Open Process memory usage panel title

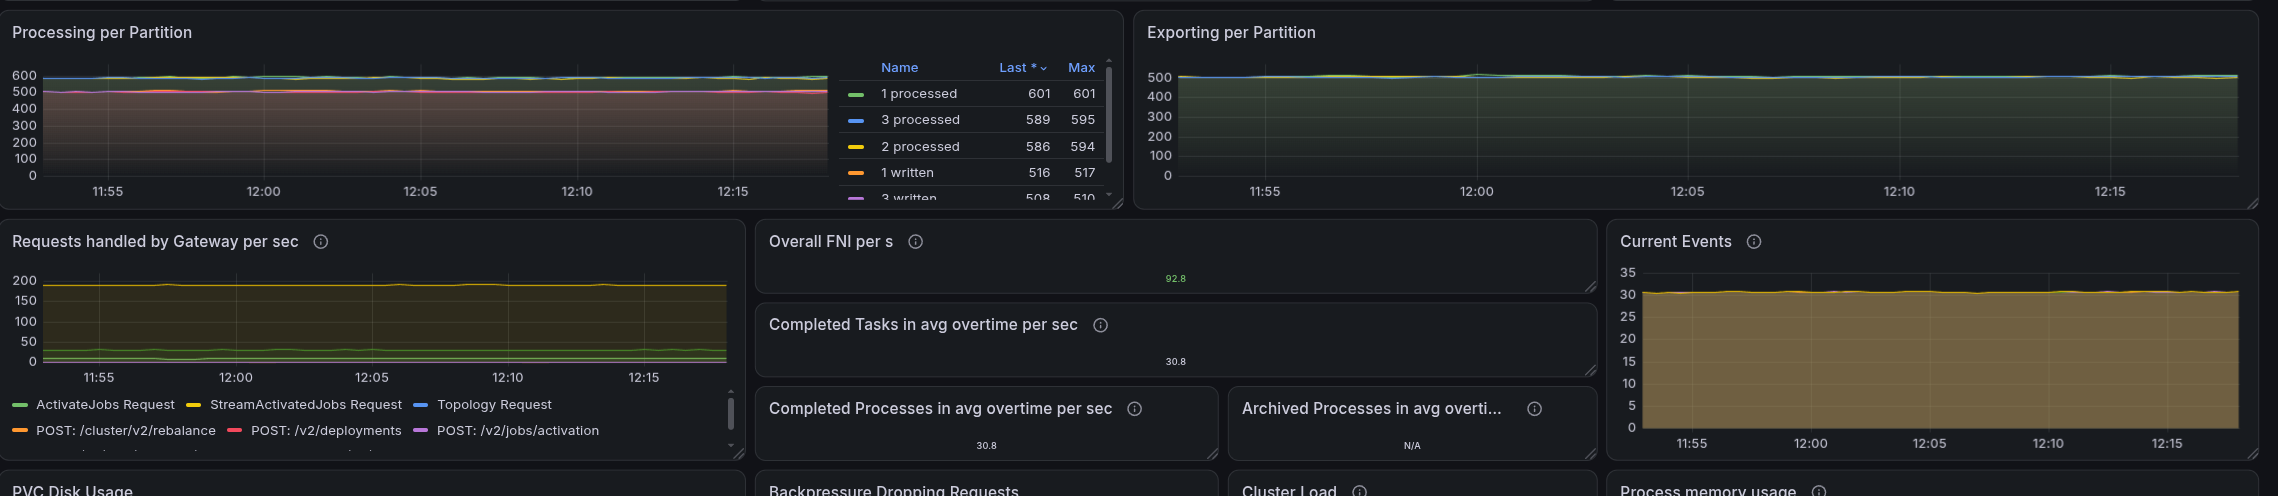pos(1708,491)
